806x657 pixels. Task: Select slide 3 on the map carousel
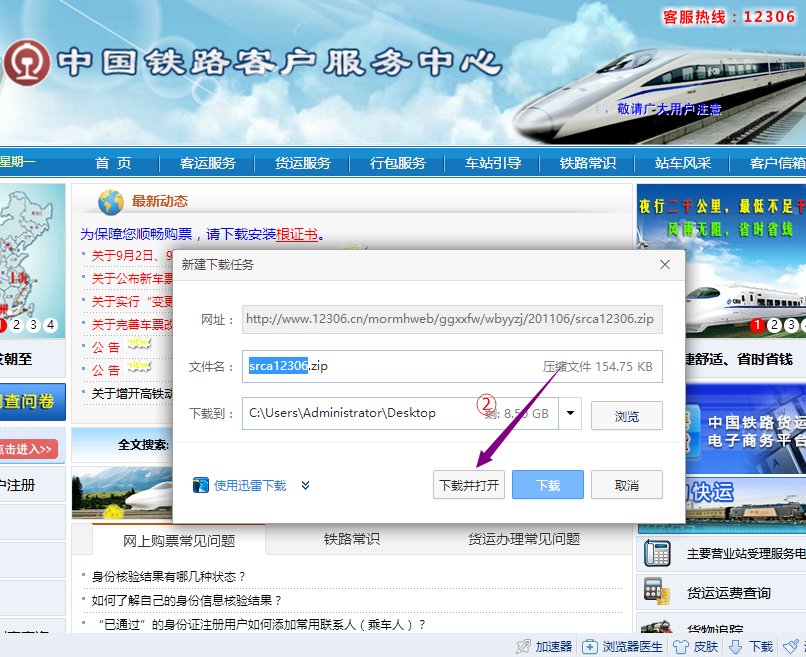[x=33, y=324]
